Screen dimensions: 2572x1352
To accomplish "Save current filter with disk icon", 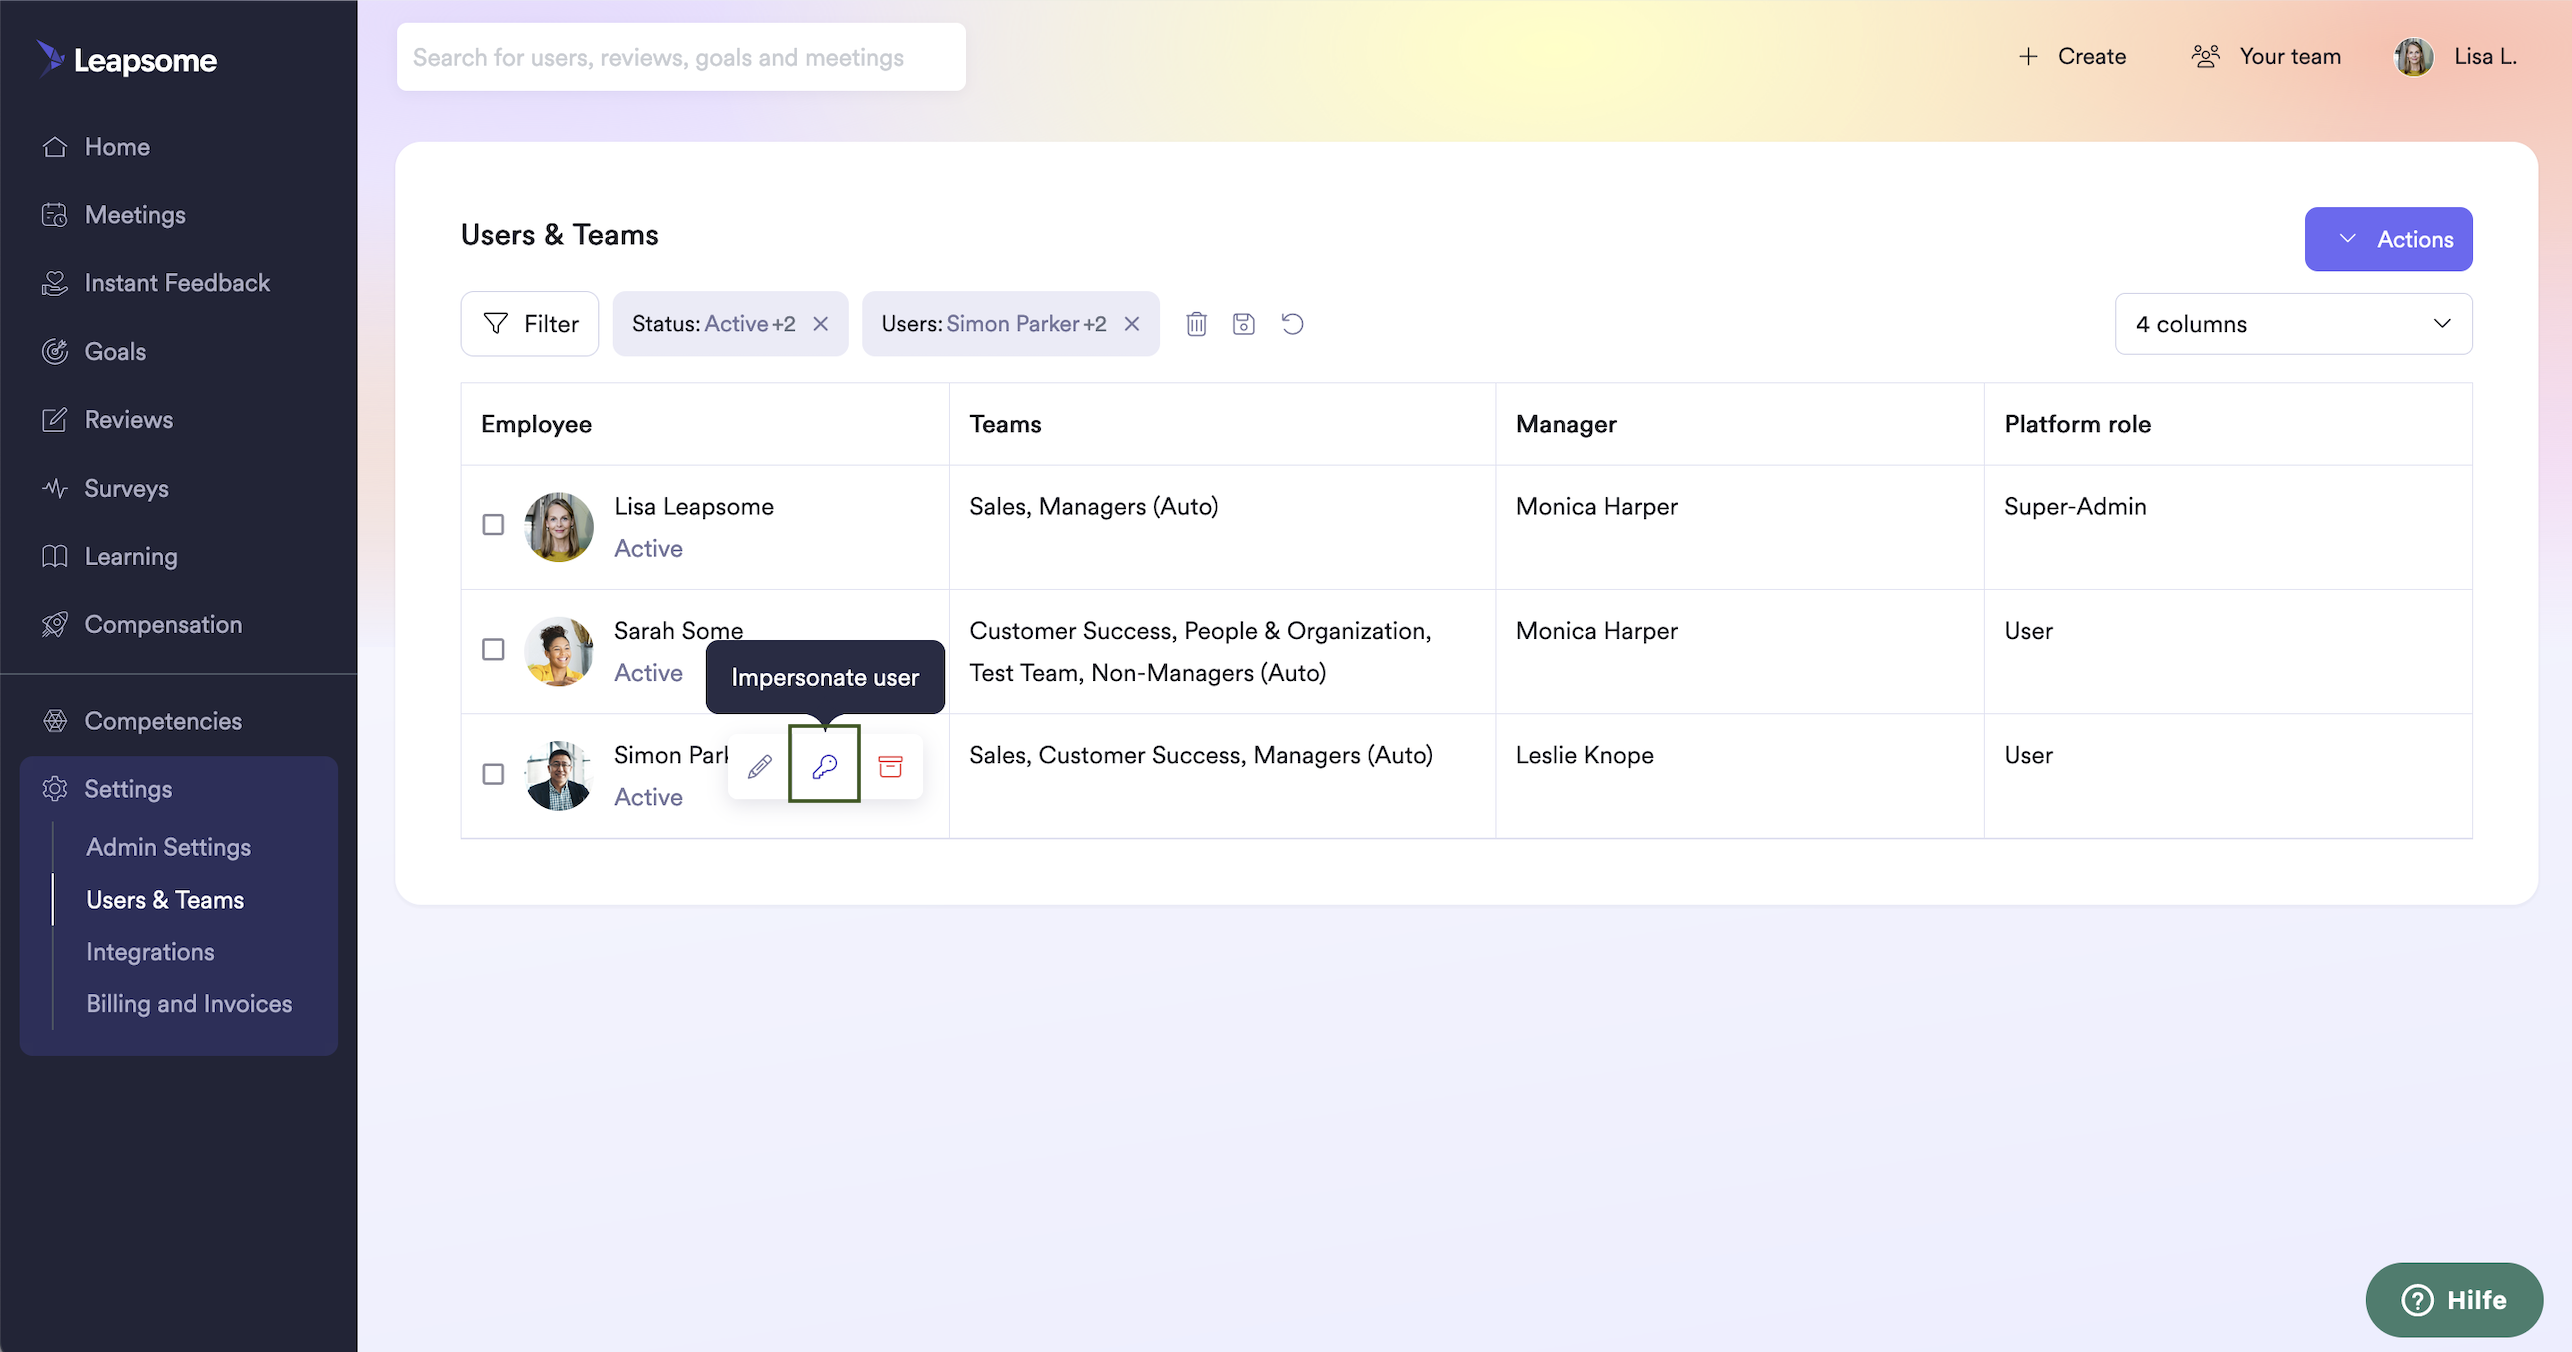I will pyautogui.click(x=1243, y=324).
